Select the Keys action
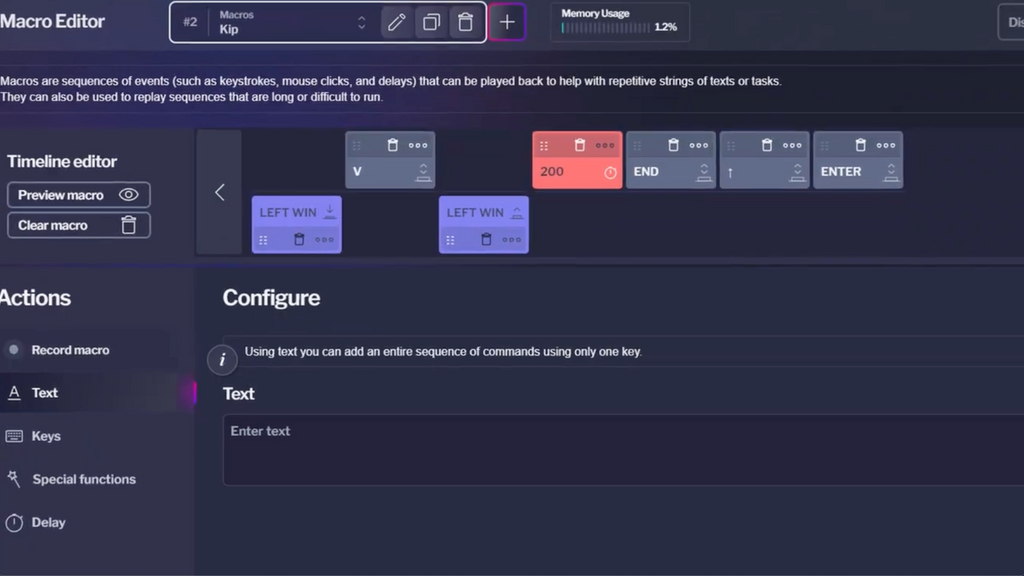The image size is (1024, 576). click(46, 436)
